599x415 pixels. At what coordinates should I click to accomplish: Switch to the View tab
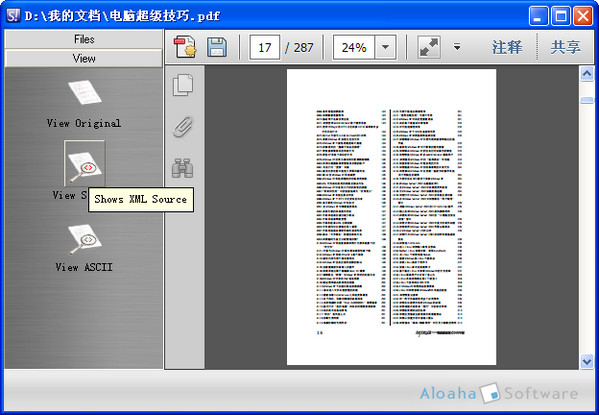coord(84,58)
